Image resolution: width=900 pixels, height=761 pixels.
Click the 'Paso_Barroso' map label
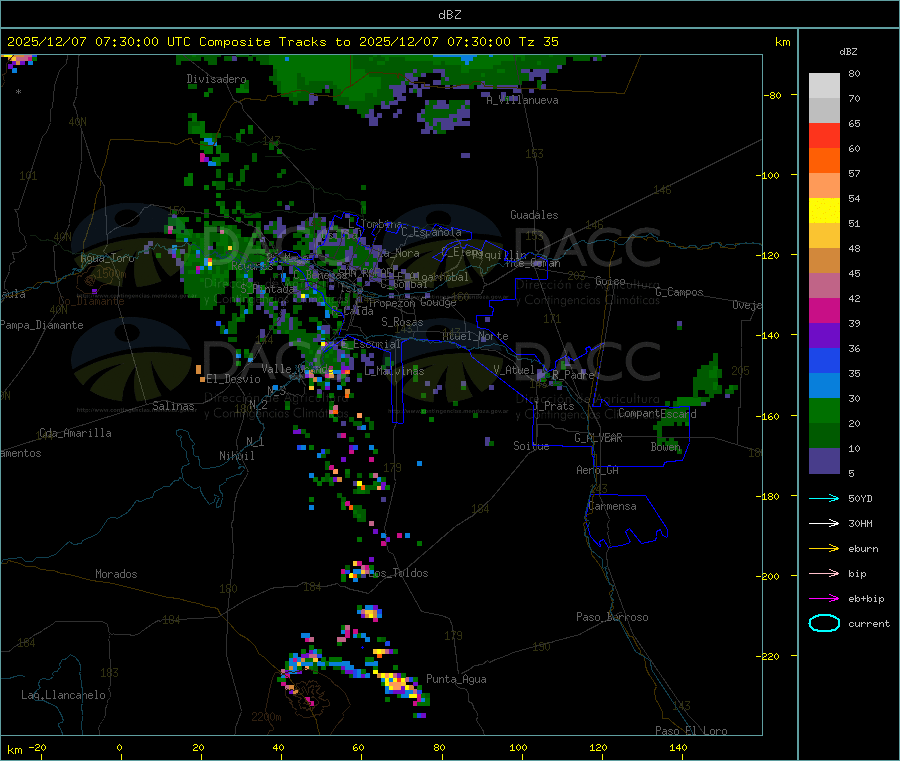[x=612, y=618]
